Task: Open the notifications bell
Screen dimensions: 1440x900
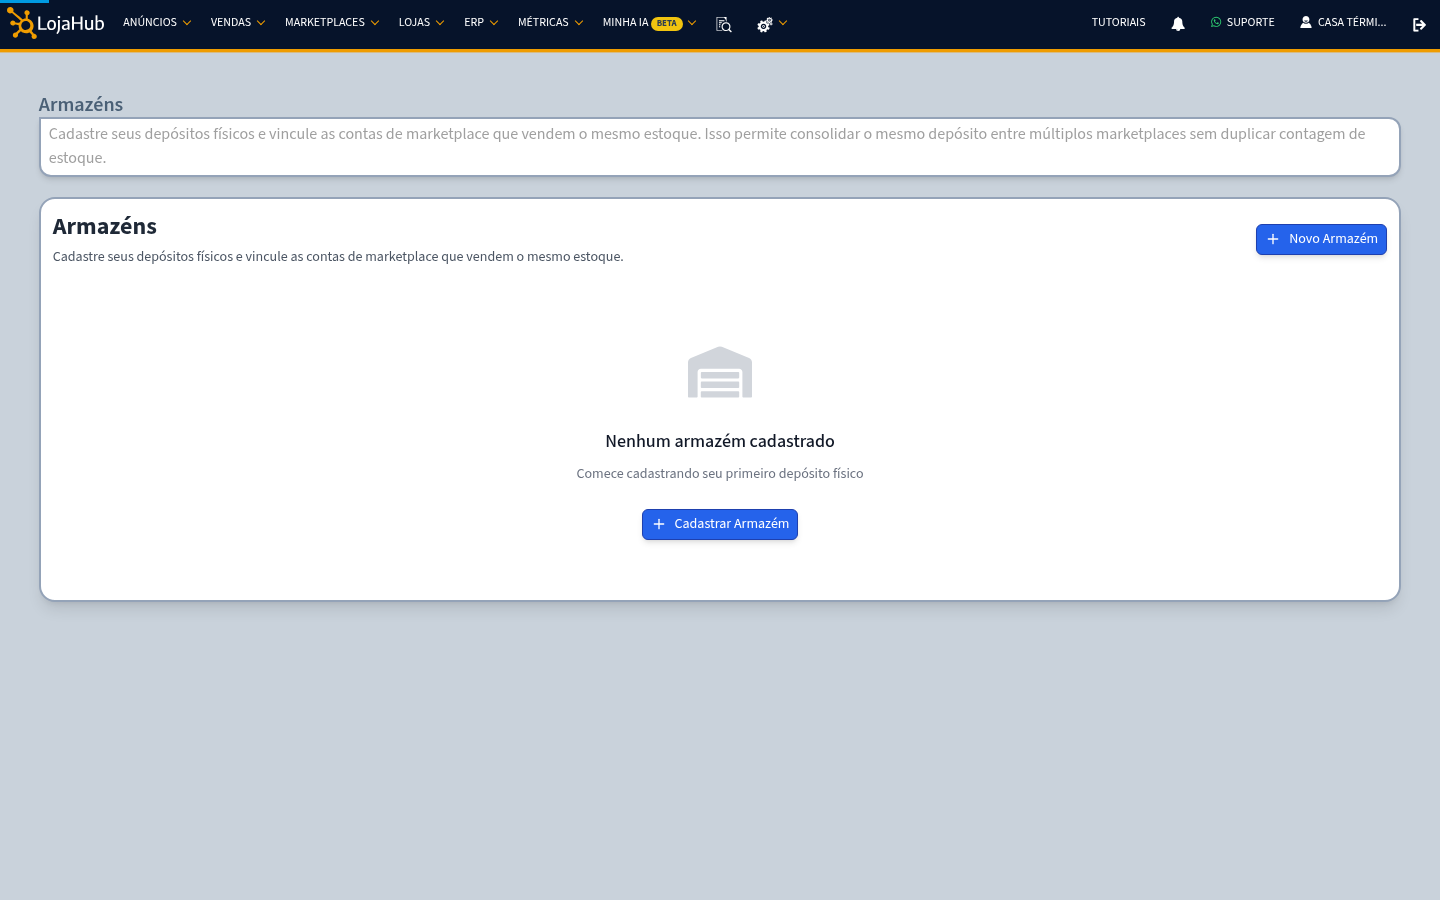Action: (1178, 24)
